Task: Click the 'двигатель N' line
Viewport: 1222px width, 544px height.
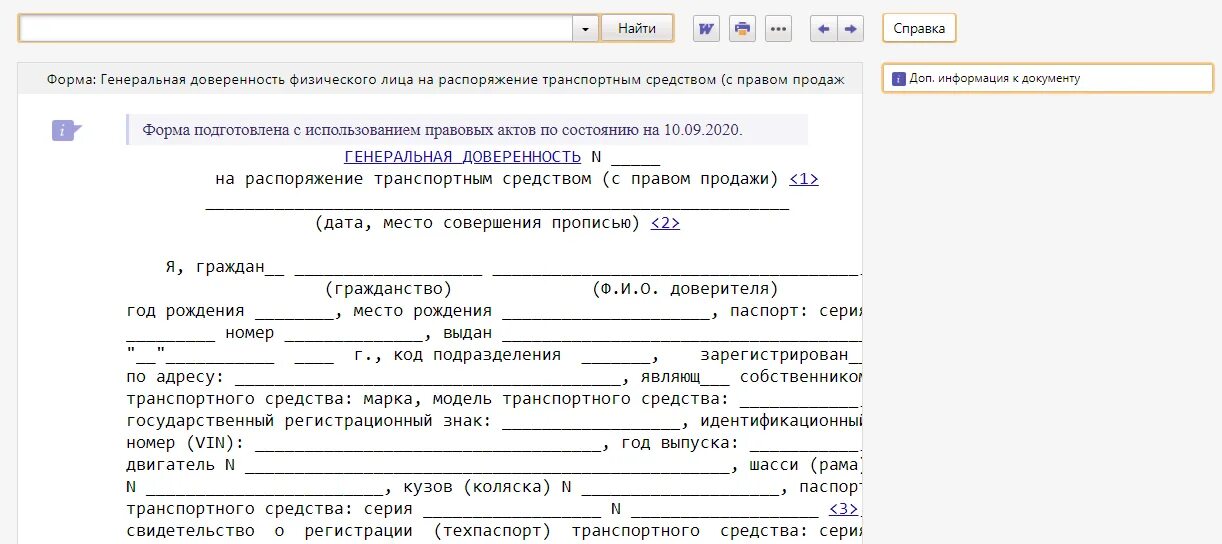Action: (x=495, y=465)
